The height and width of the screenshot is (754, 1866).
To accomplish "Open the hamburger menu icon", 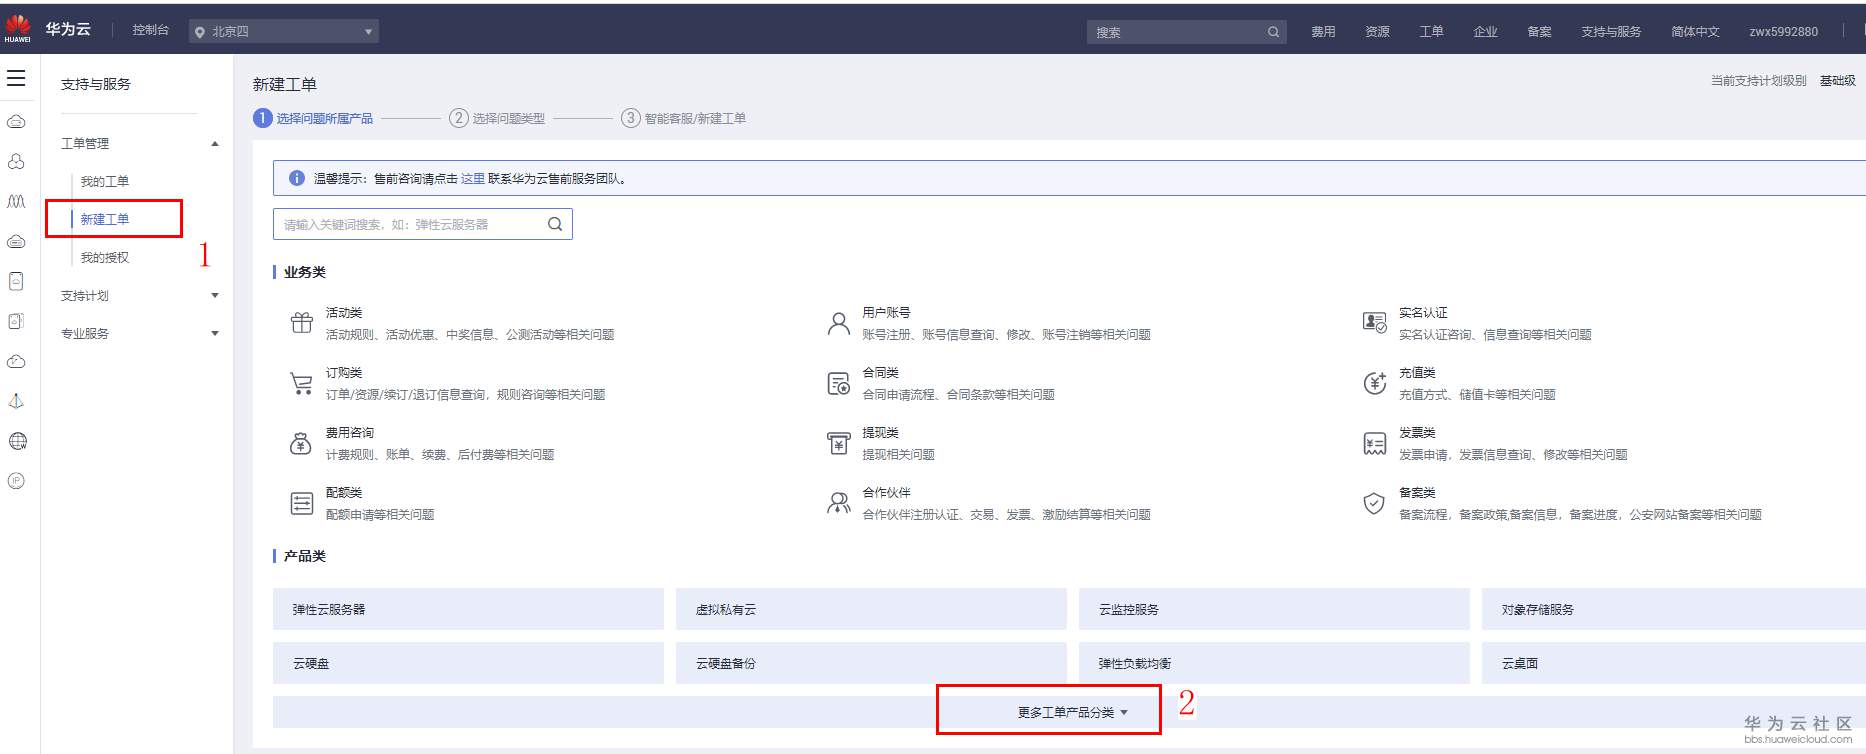I will tap(16, 78).
